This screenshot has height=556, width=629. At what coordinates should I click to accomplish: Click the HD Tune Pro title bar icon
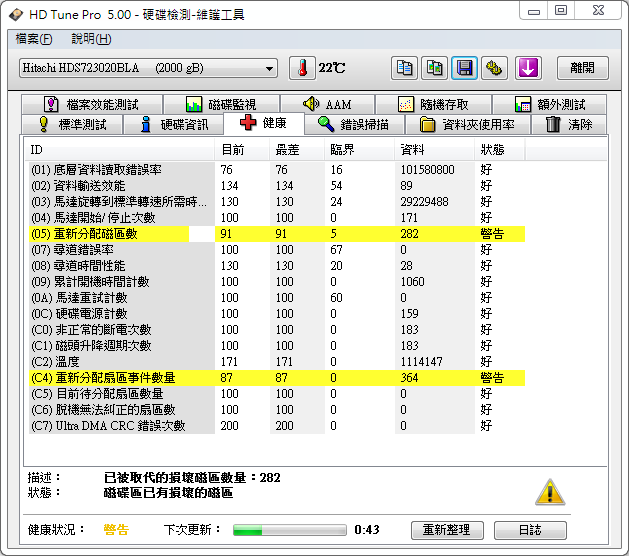(x=16, y=15)
